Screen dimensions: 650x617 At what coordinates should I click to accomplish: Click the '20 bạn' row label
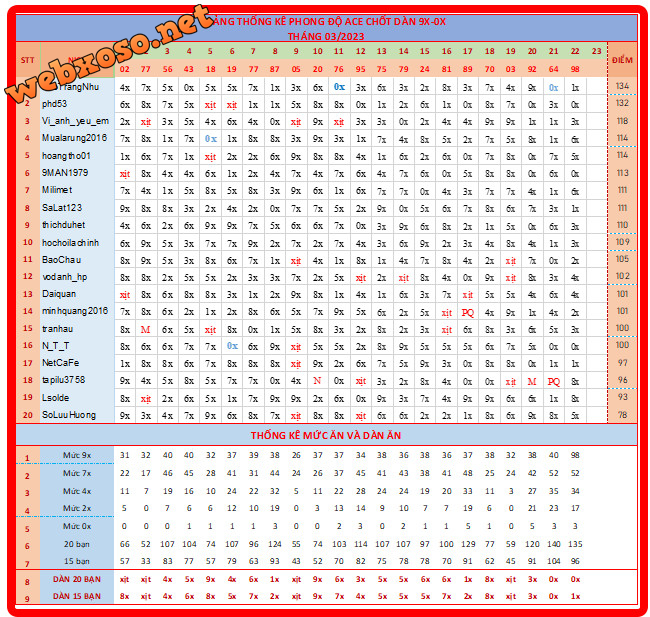point(77,544)
